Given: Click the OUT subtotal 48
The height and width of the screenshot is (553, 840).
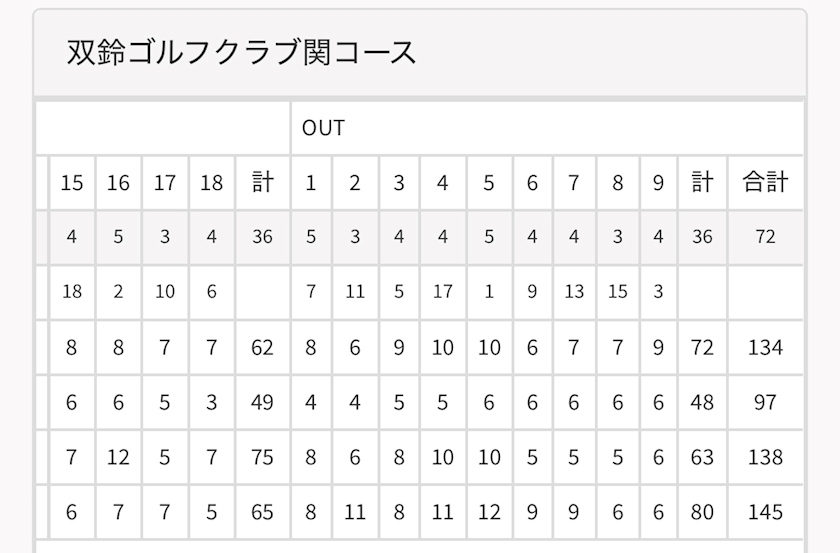Looking at the screenshot, I should point(702,402).
